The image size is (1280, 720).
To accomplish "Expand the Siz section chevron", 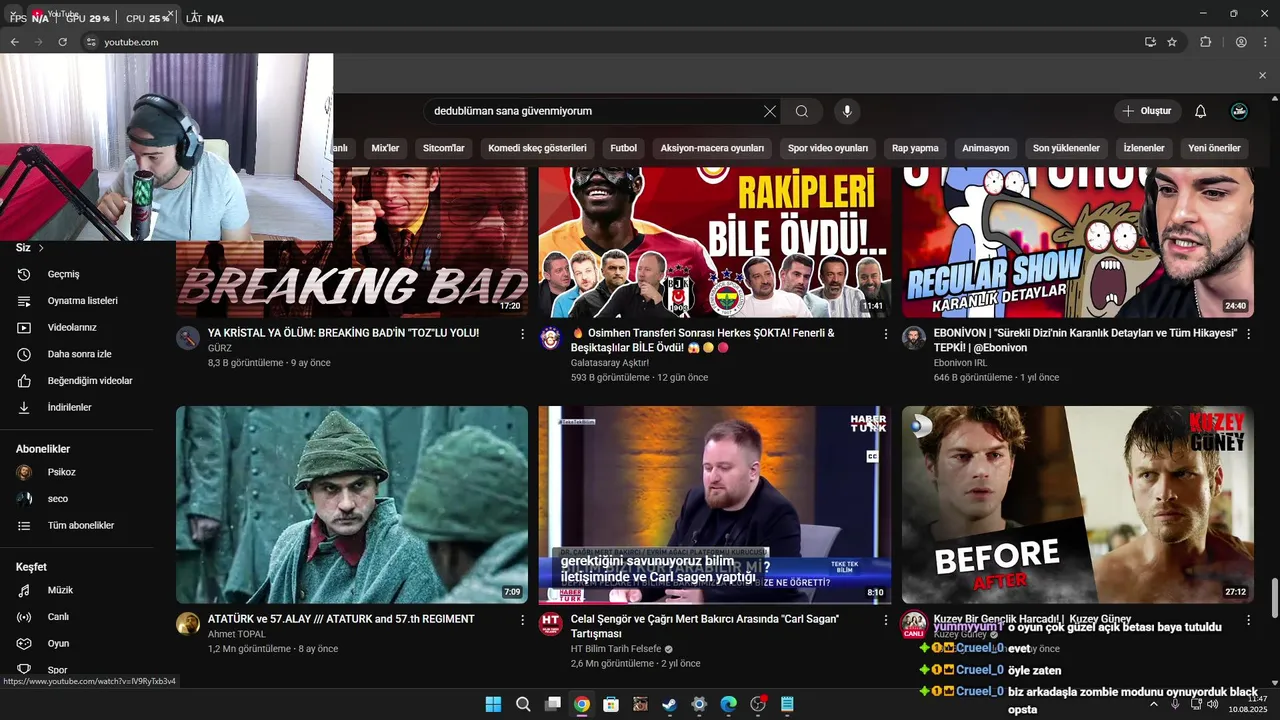I will (x=41, y=248).
